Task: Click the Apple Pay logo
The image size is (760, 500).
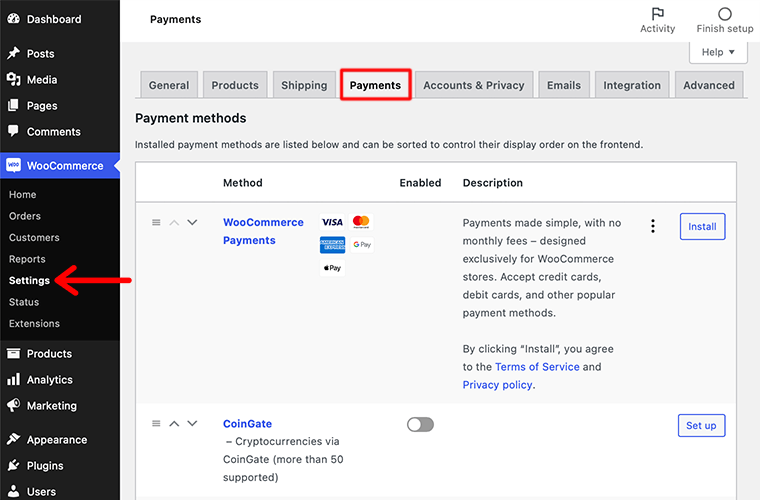Action: click(x=332, y=268)
